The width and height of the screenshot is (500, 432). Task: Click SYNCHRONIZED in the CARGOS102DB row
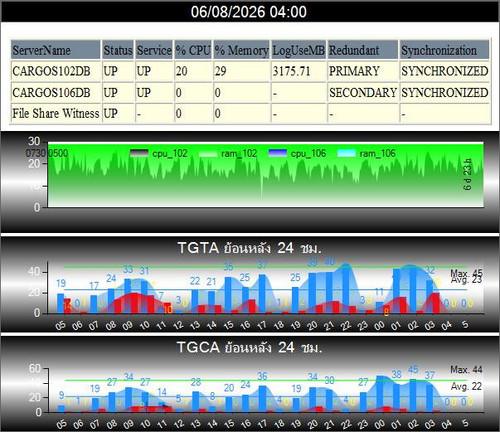tap(445, 71)
